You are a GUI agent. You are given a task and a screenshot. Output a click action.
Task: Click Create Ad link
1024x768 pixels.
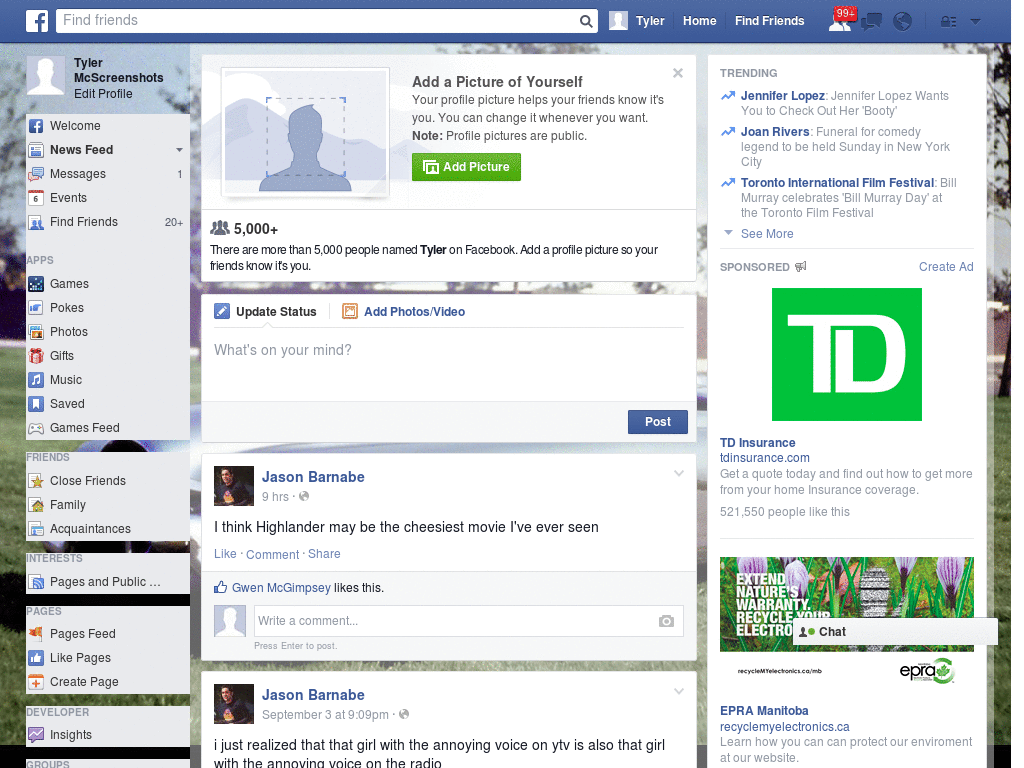point(946,267)
